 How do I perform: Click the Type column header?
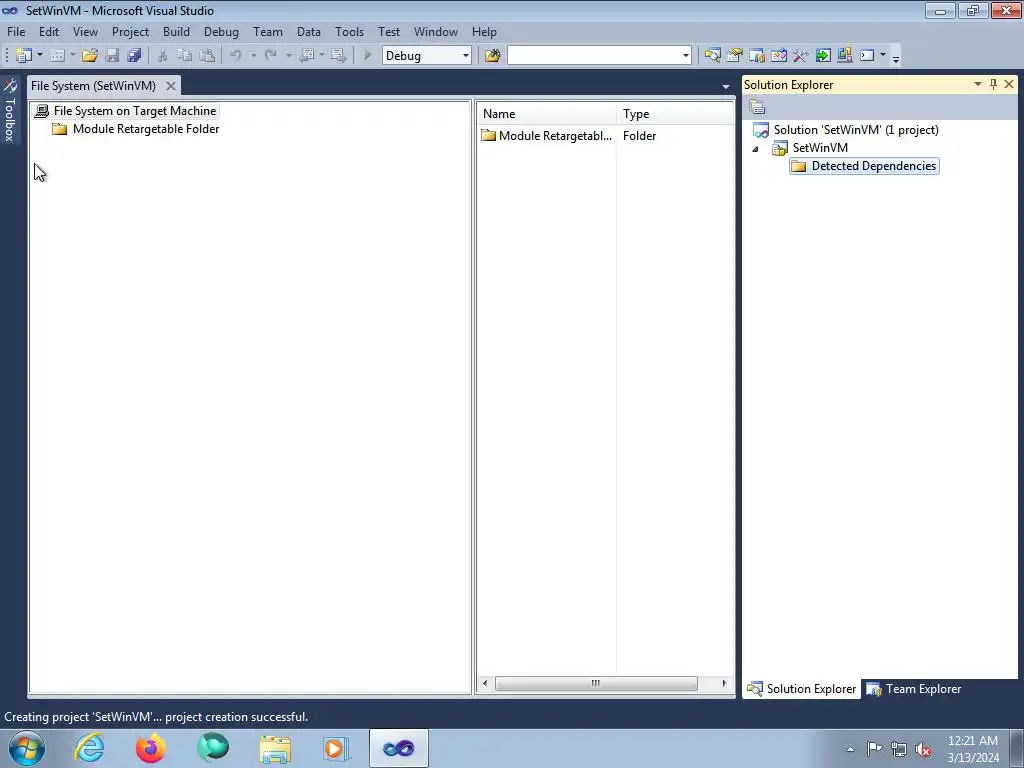(x=675, y=114)
